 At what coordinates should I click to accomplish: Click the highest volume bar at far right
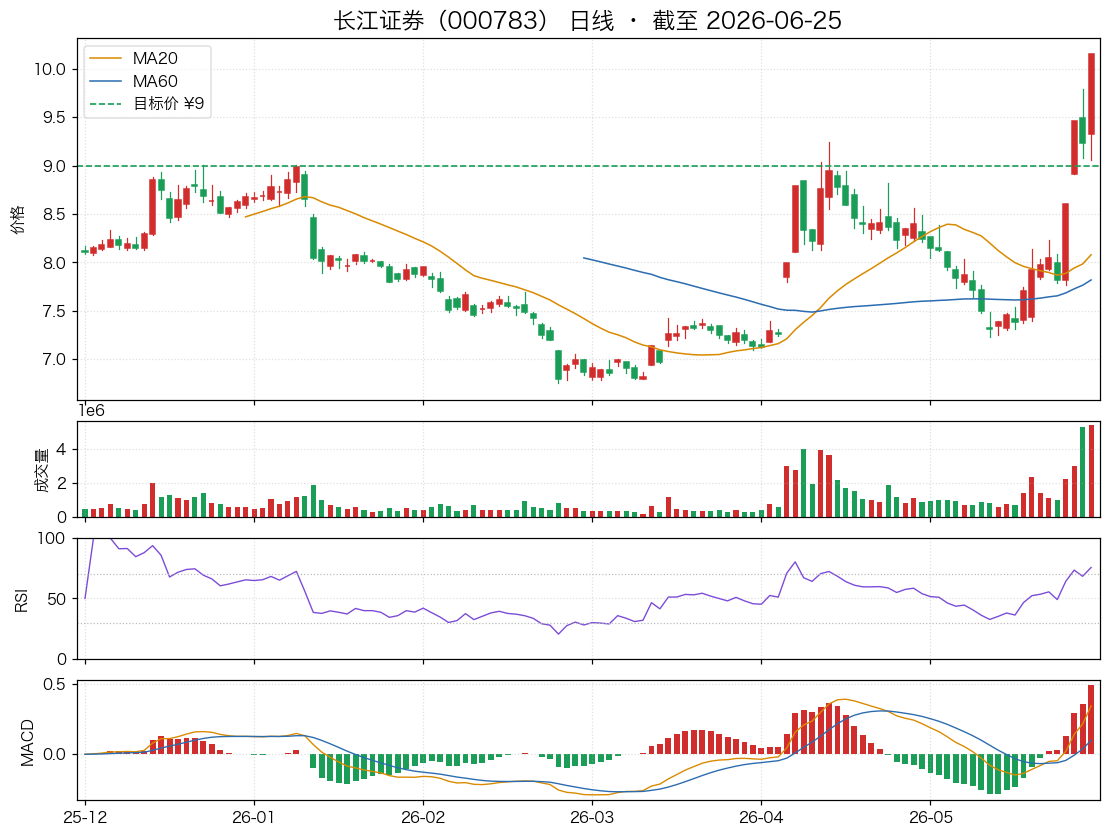(1092, 471)
